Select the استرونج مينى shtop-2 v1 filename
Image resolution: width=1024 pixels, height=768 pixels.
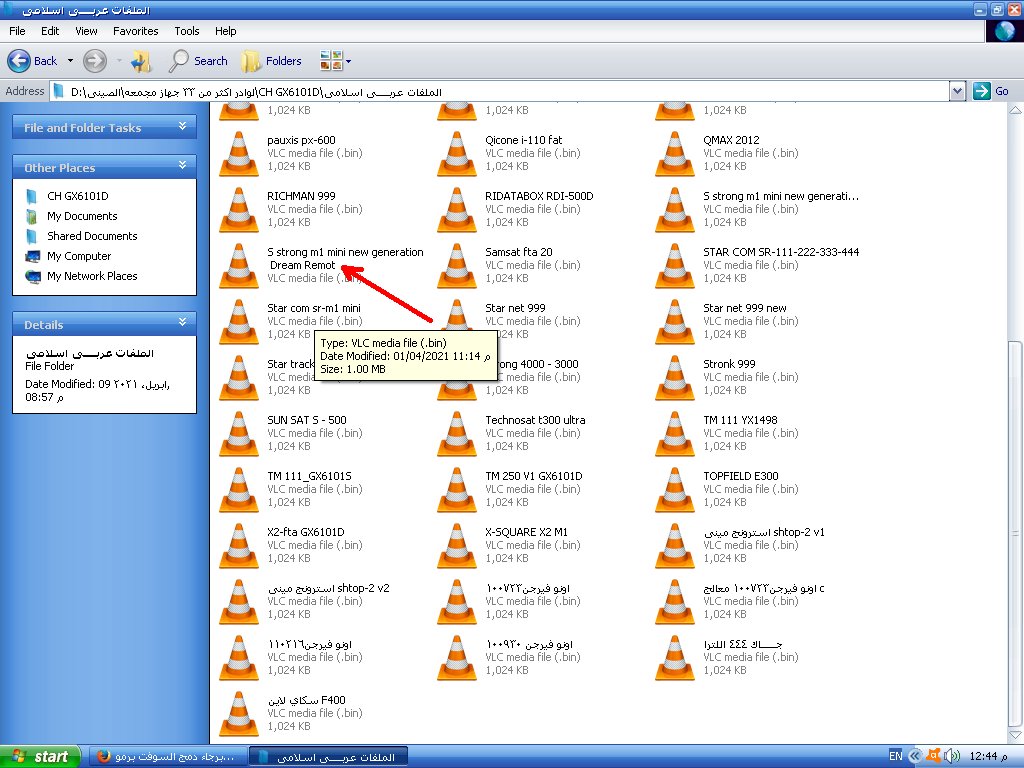click(x=764, y=532)
